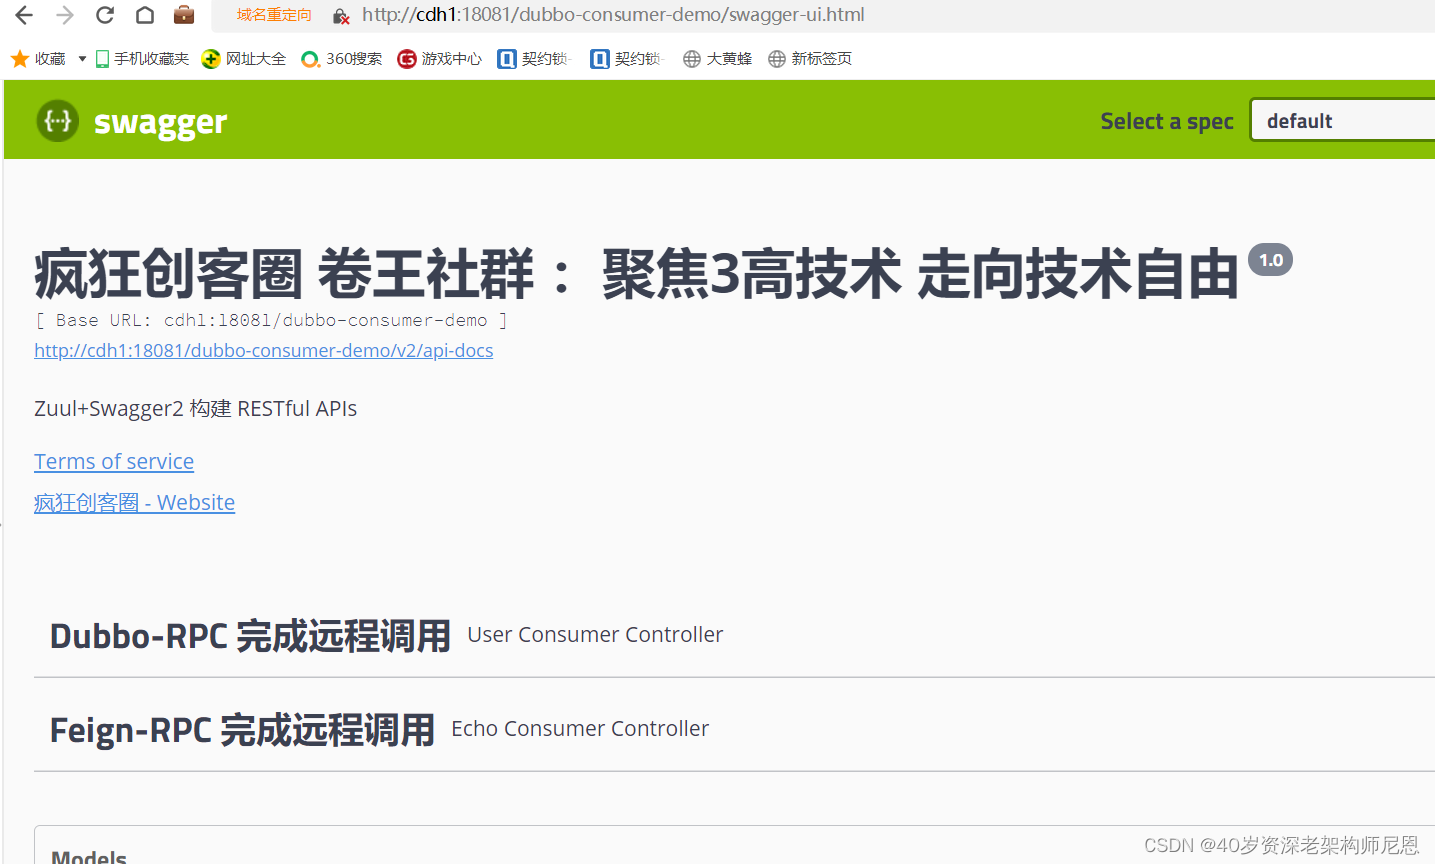Viewport: 1435px width, 864px height.
Task: Click the favorites star icon
Action: [x=20, y=59]
